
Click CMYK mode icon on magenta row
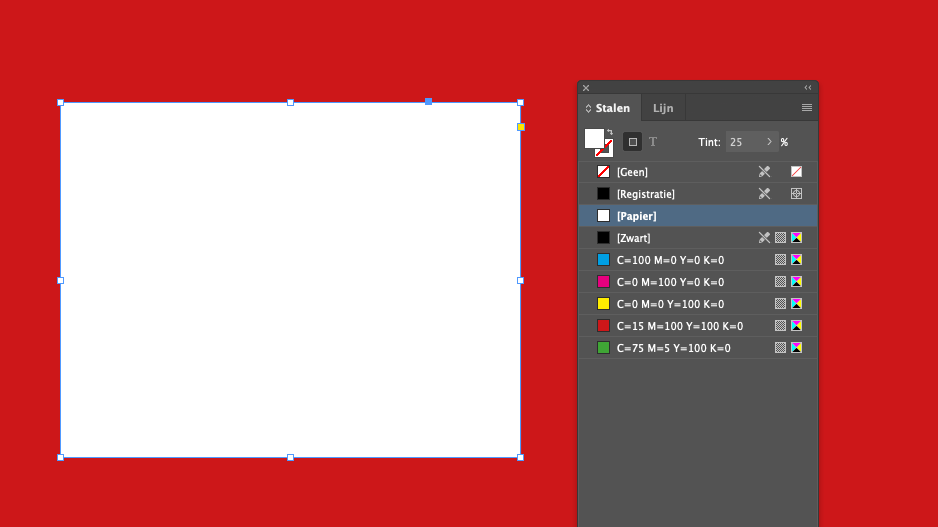click(x=796, y=282)
